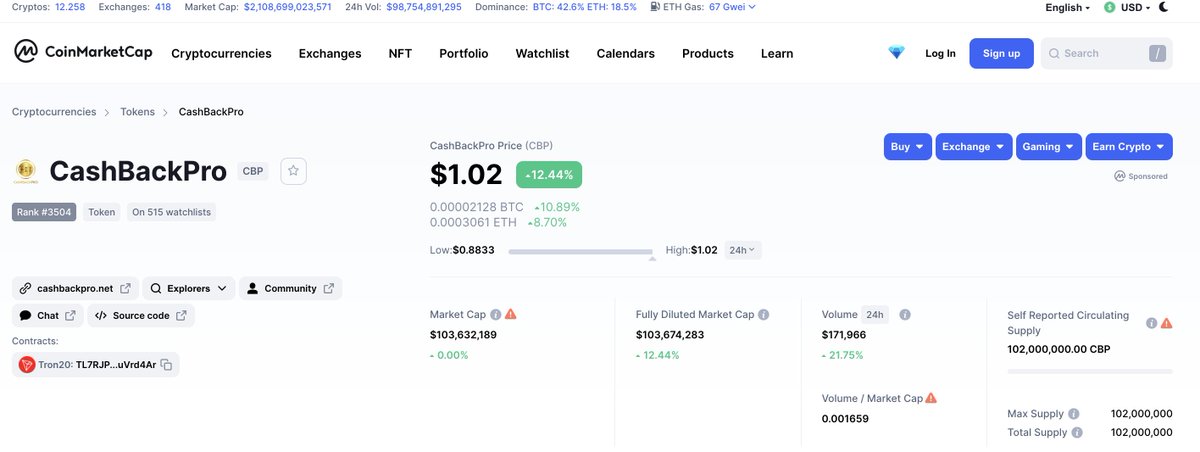Open the Chat link
Screen dimensions: 1200x452
48,315
